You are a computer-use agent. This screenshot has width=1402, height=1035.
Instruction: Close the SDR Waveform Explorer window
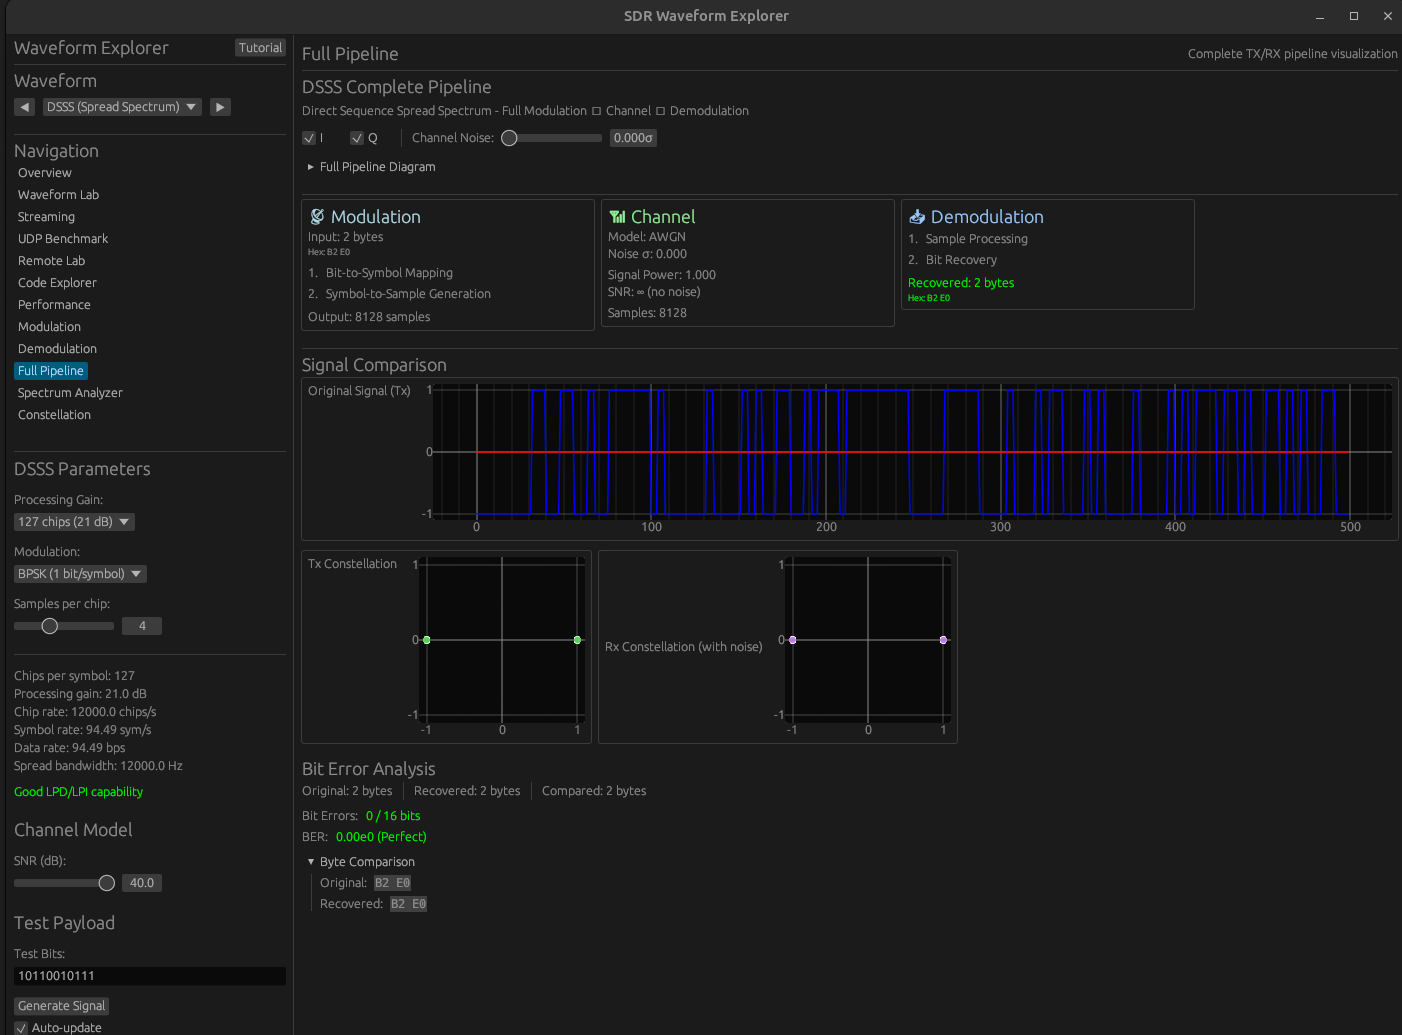coord(1387,16)
